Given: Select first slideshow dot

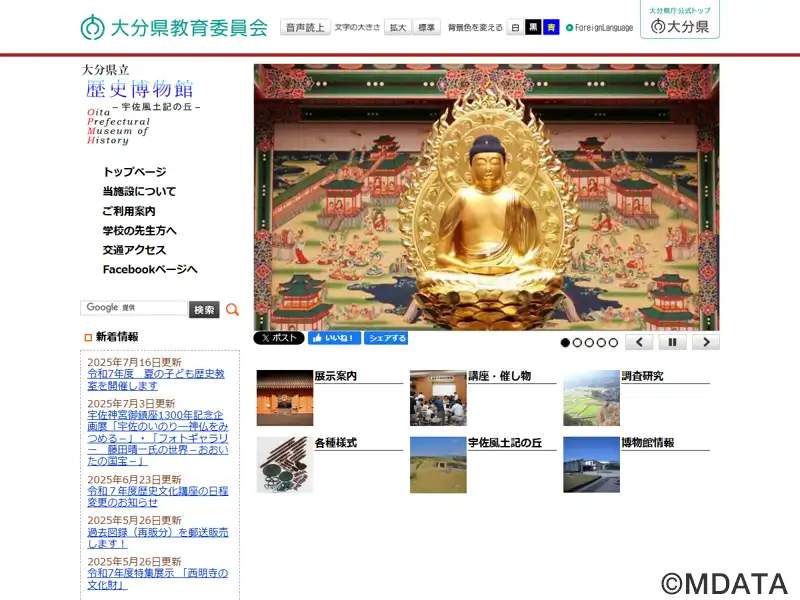Looking at the screenshot, I should [565, 342].
